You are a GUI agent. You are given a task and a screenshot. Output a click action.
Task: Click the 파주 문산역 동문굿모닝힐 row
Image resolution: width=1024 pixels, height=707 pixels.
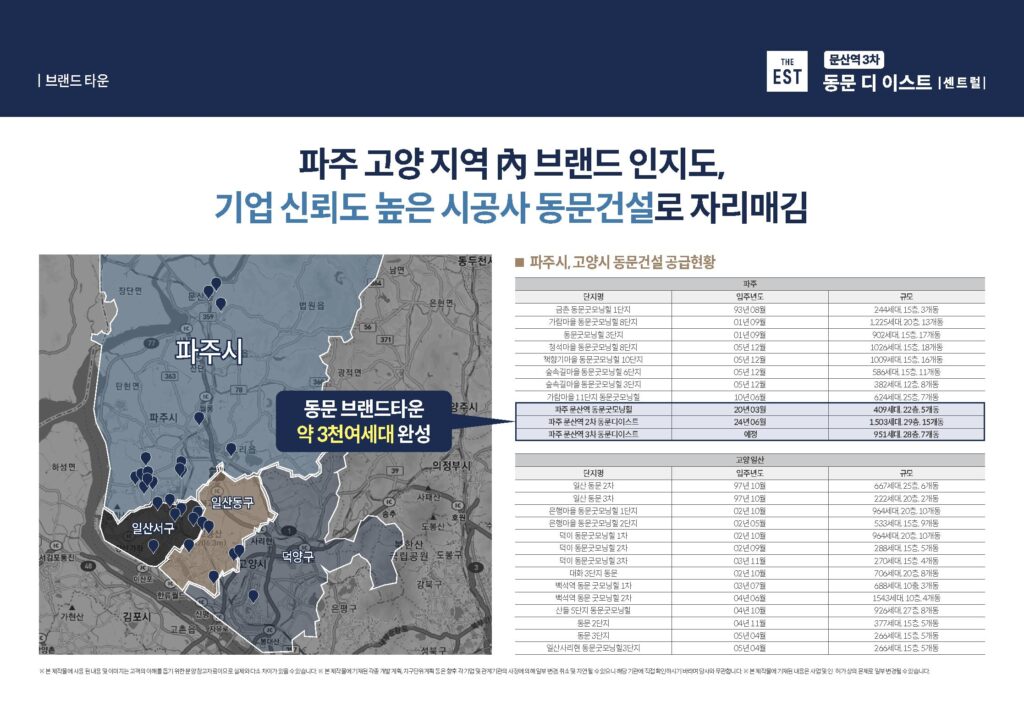[x=750, y=409]
